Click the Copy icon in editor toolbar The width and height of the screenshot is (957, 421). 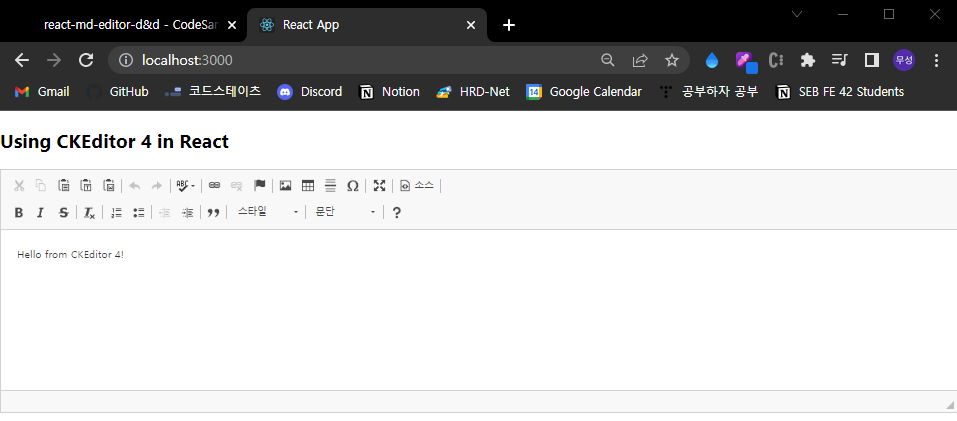(x=41, y=185)
